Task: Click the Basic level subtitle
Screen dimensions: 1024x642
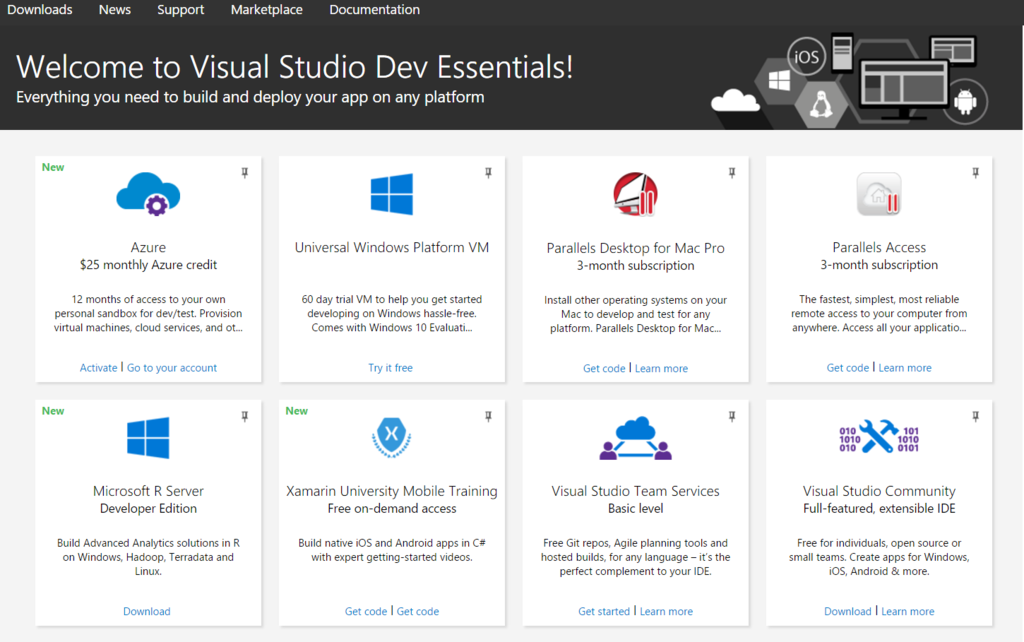Action: (x=635, y=509)
